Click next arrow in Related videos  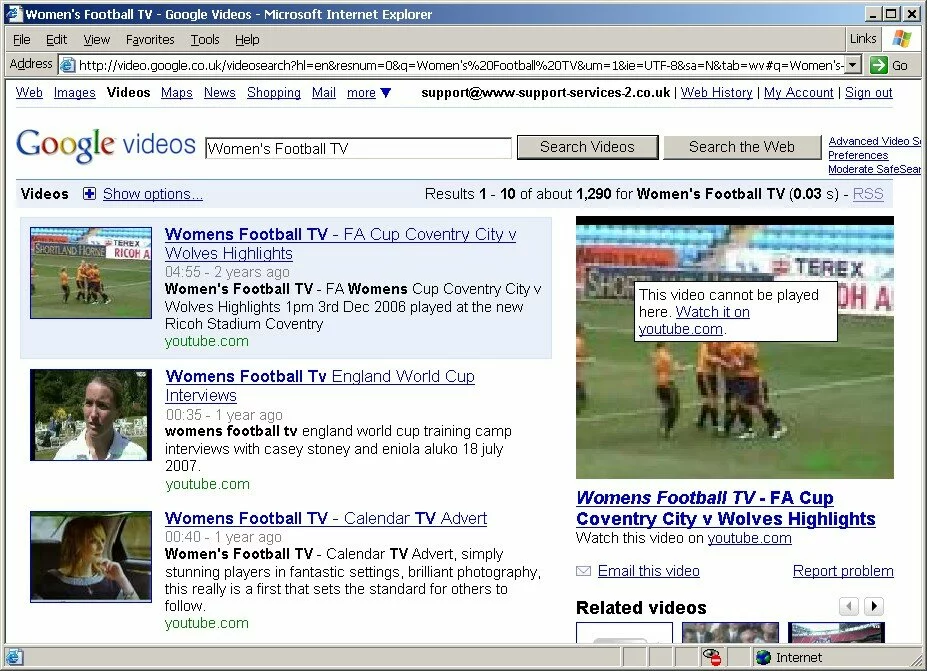pyautogui.click(x=874, y=606)
